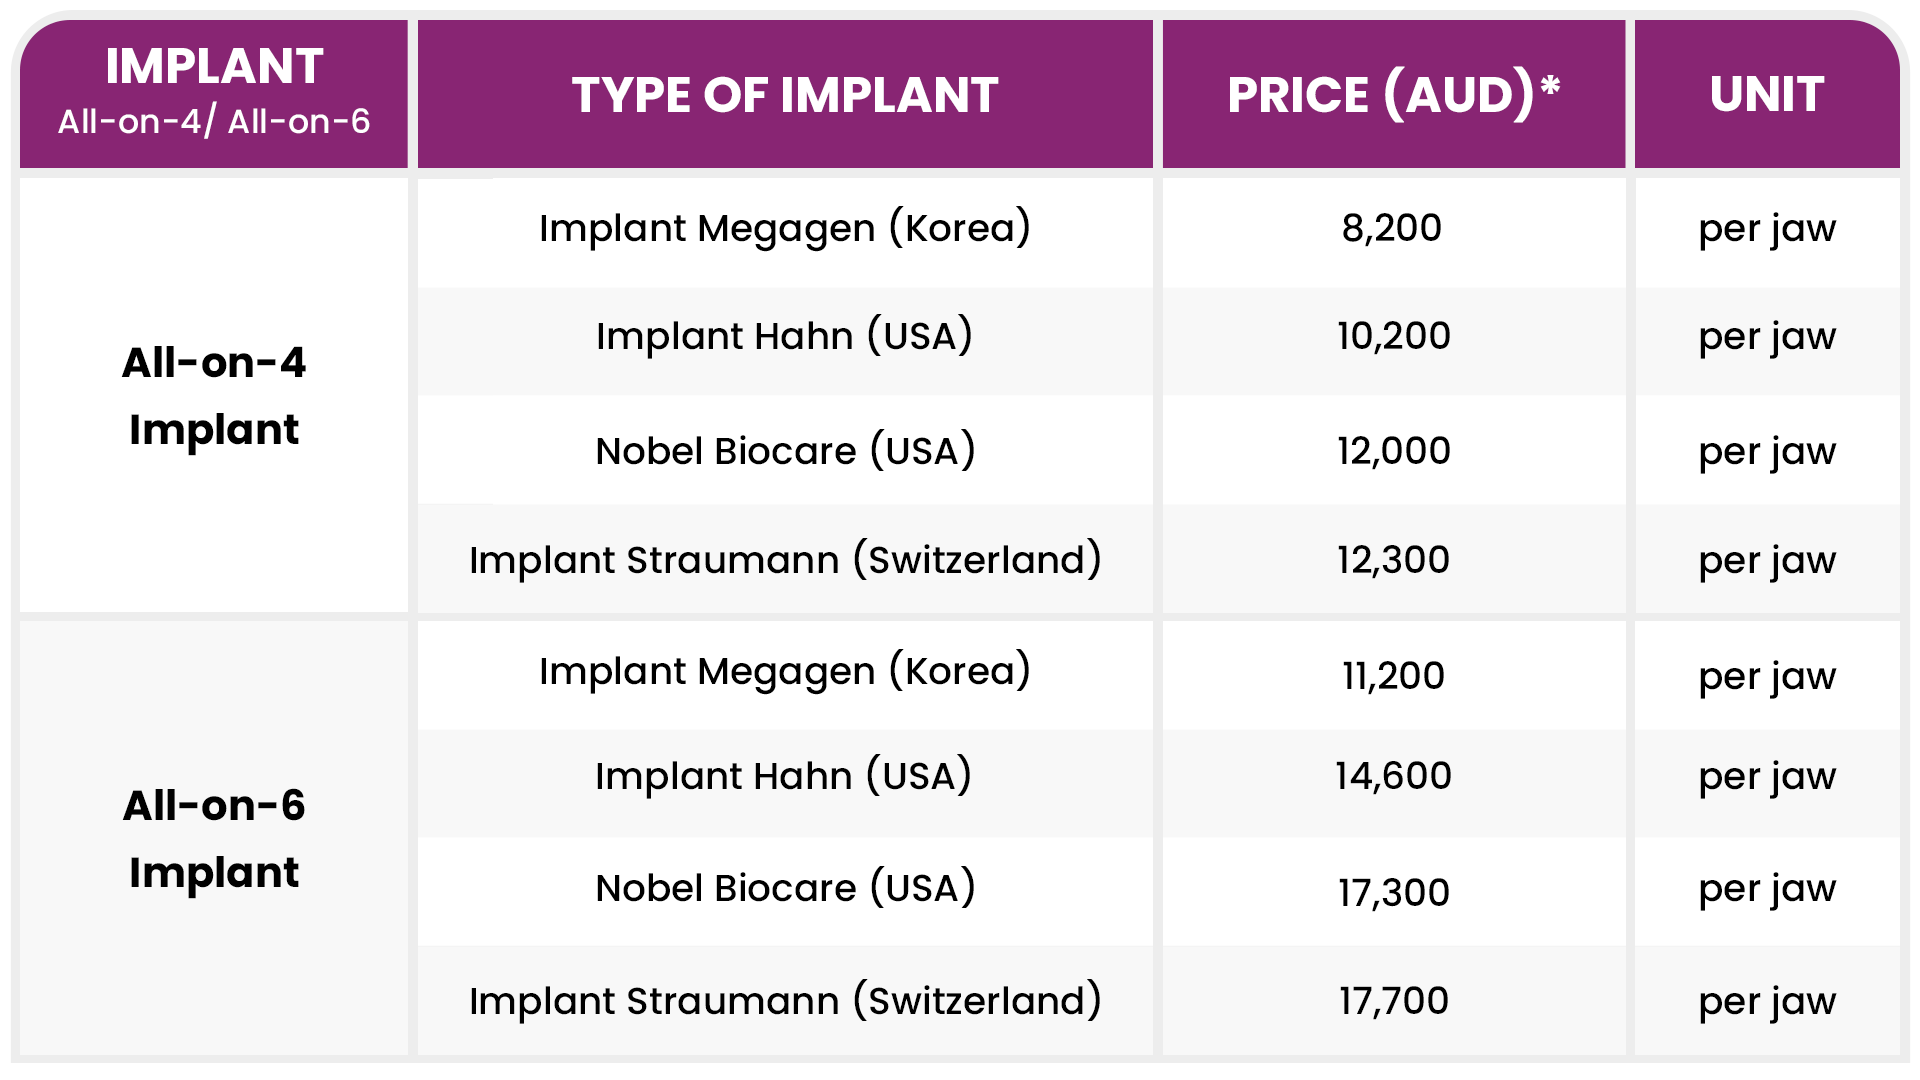Click the IMPLANT column header
Screen dimensions: 1920x1080
coord(214,68)
